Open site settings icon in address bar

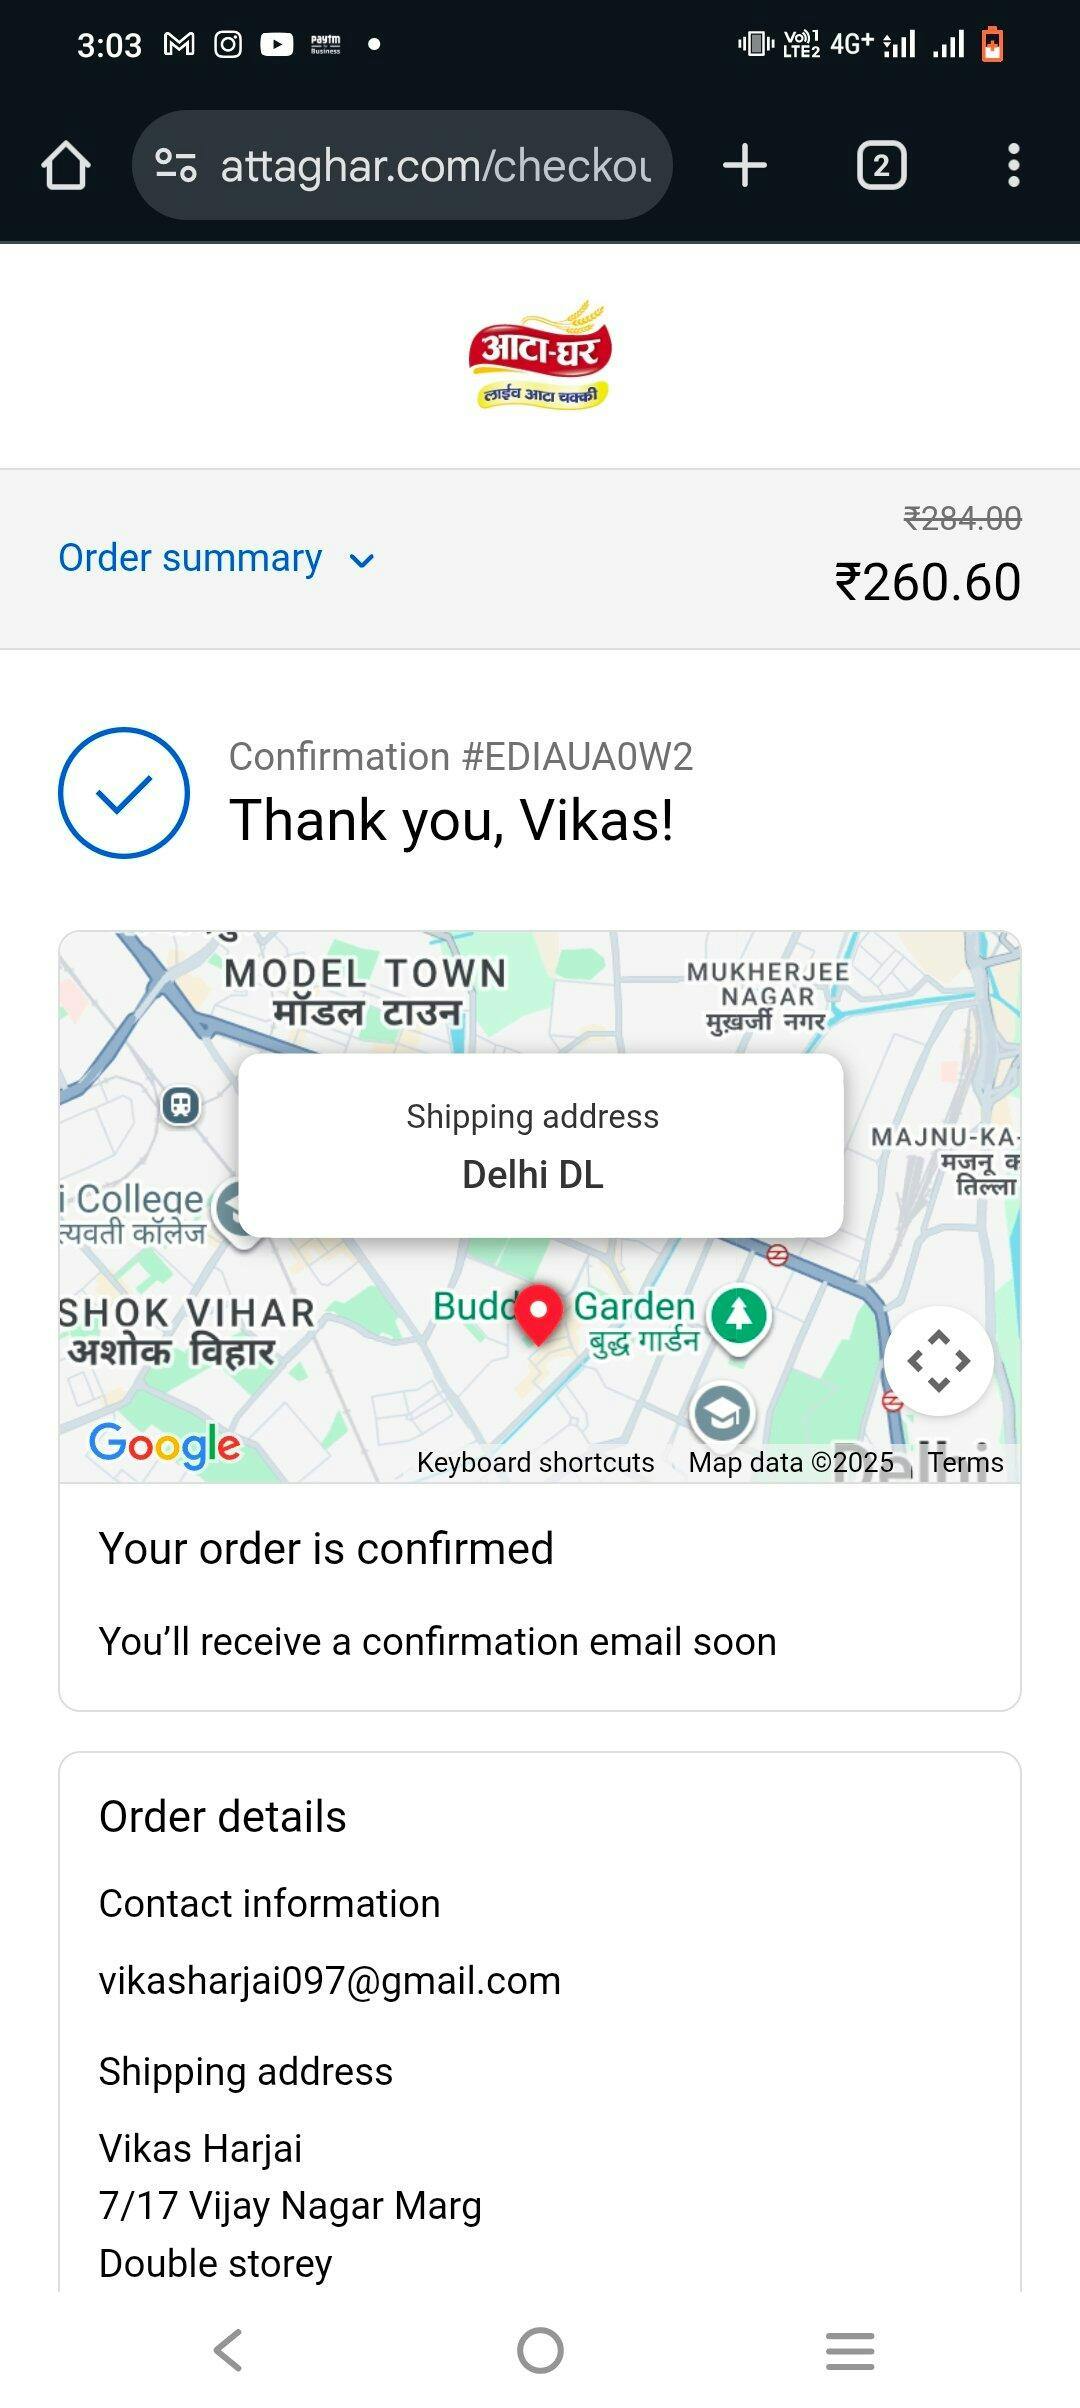pyautogui.click(x=176, y=165)
